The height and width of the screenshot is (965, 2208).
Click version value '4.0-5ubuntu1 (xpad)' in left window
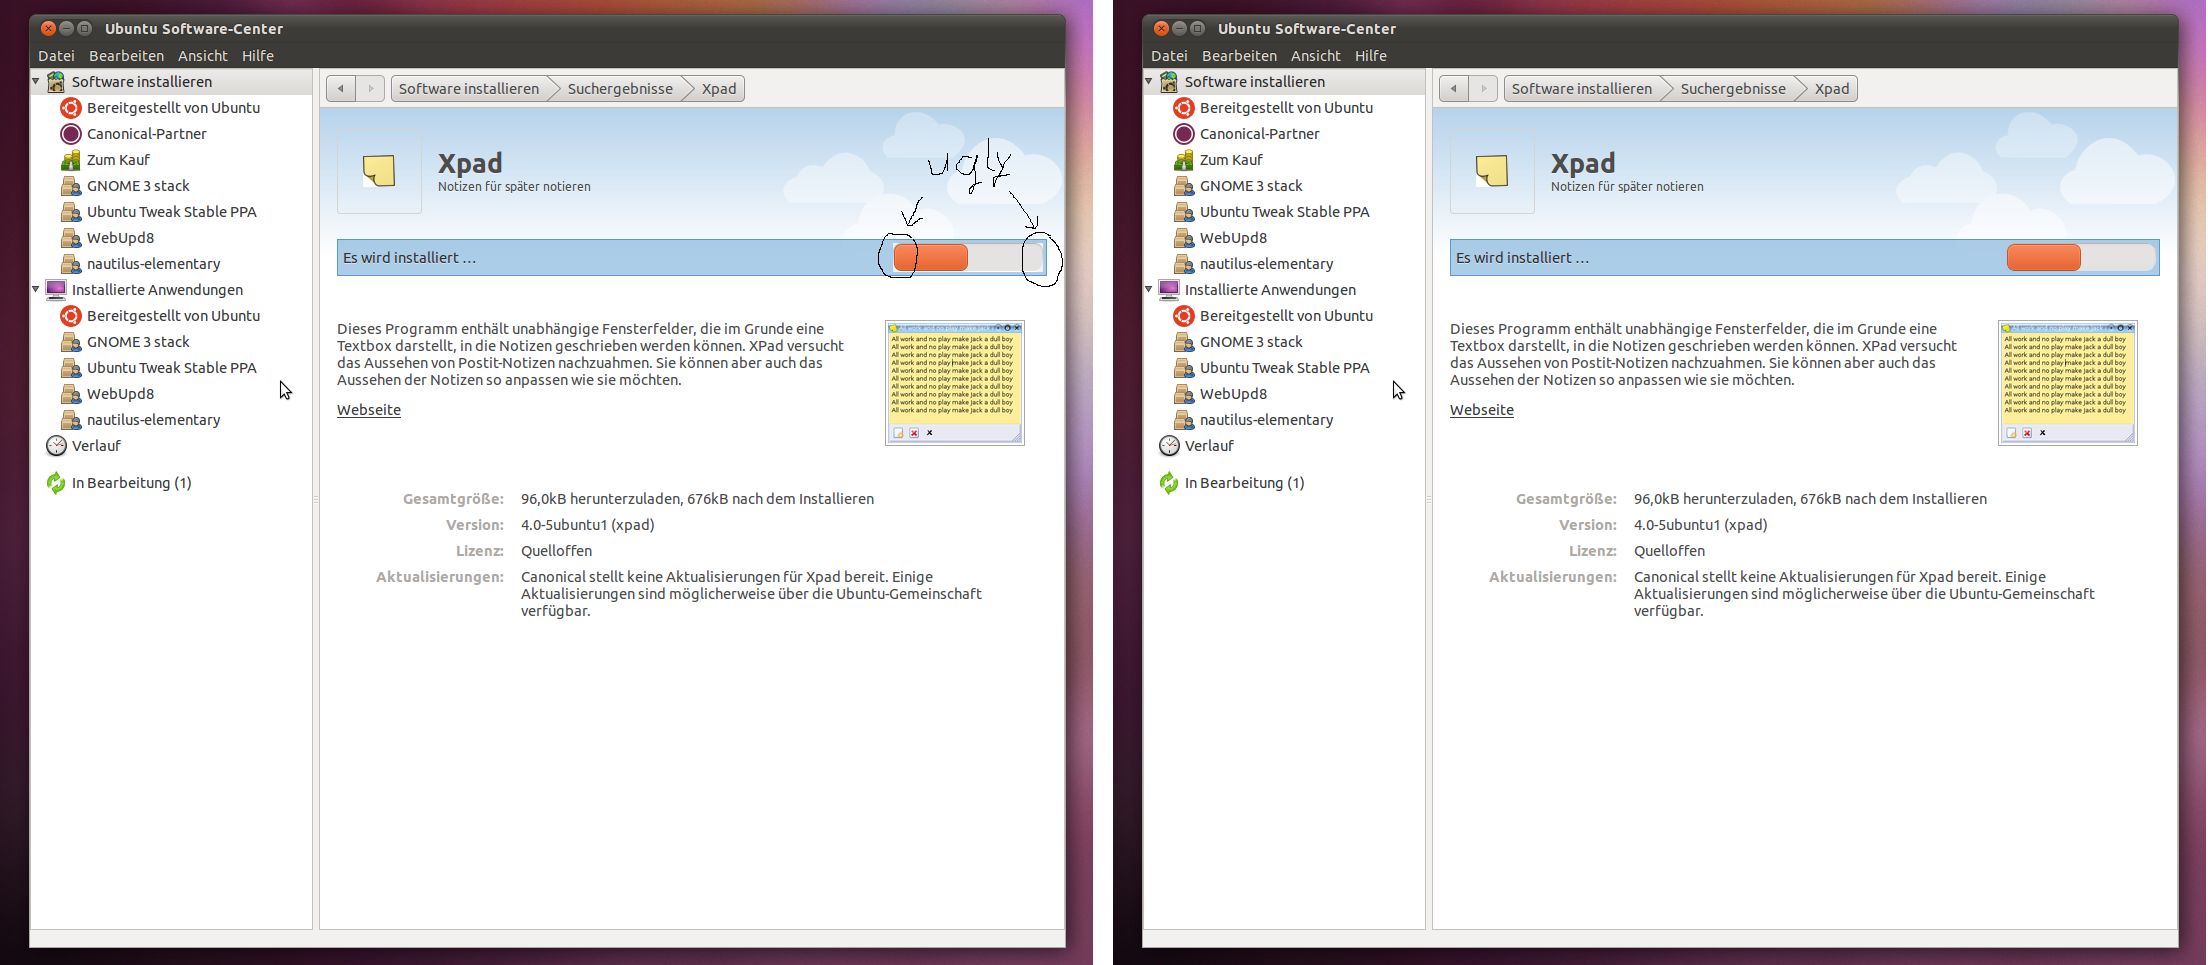pyautogui.click(x=588, y=525)
